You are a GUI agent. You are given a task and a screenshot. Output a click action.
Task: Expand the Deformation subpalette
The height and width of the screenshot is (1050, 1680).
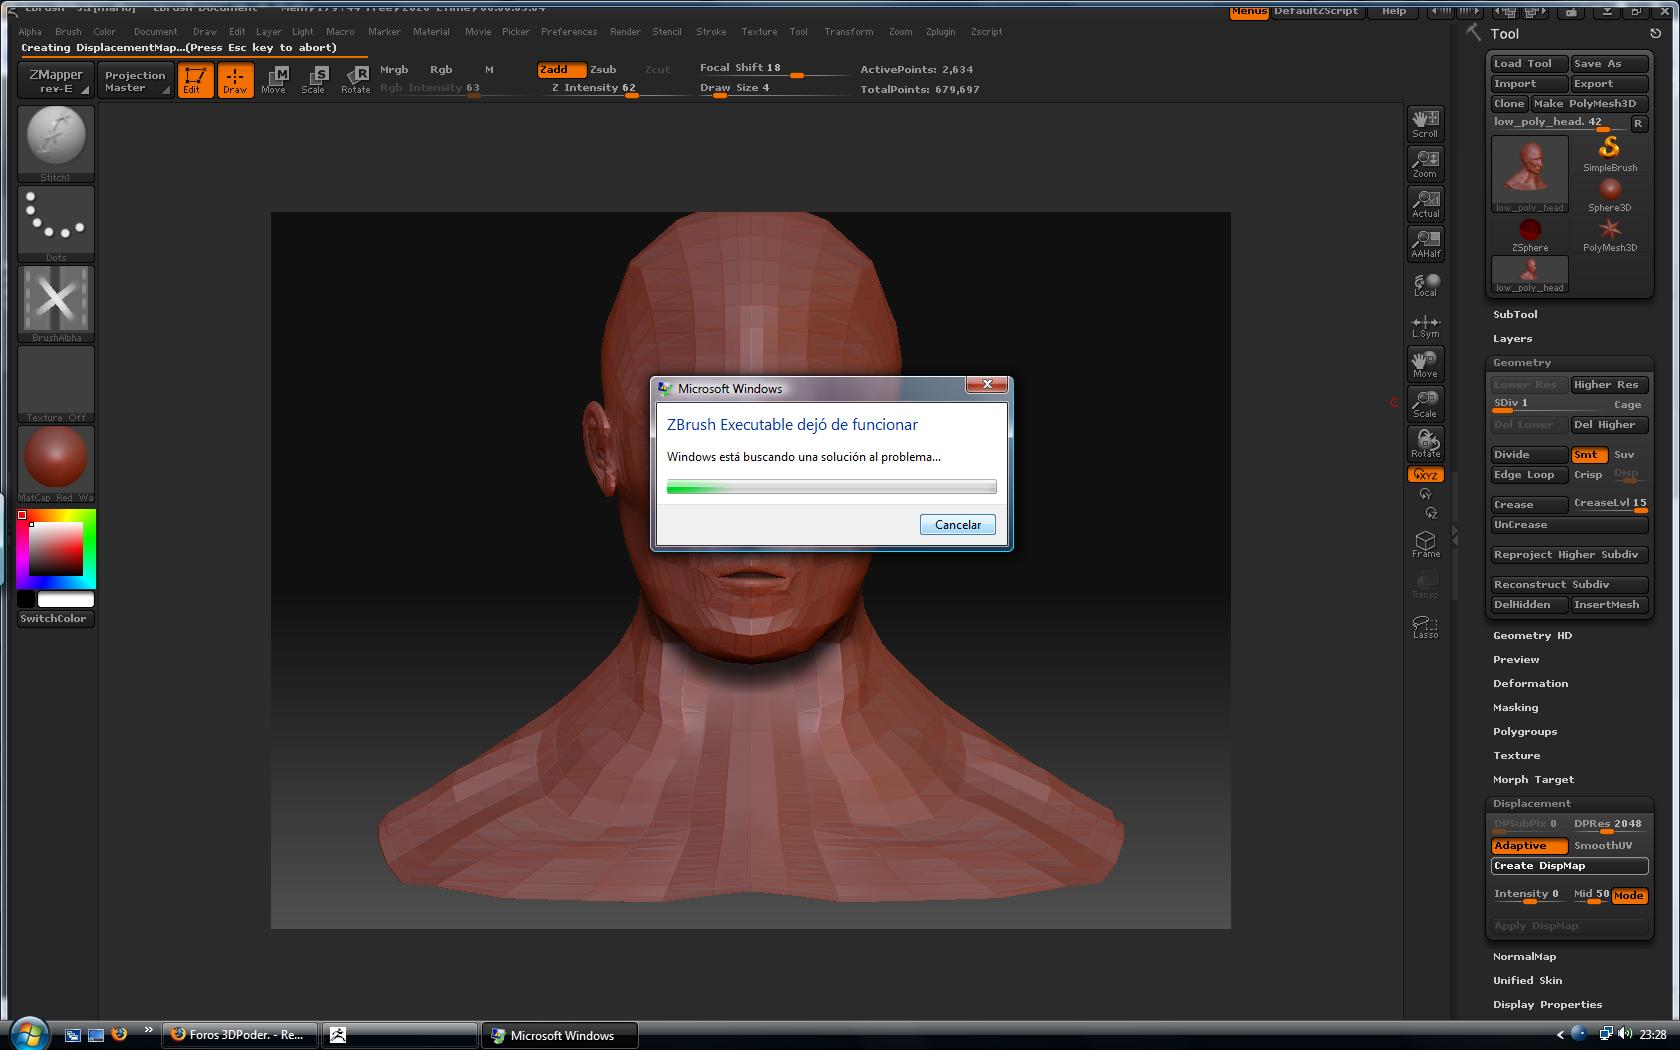click(1530, 684)
